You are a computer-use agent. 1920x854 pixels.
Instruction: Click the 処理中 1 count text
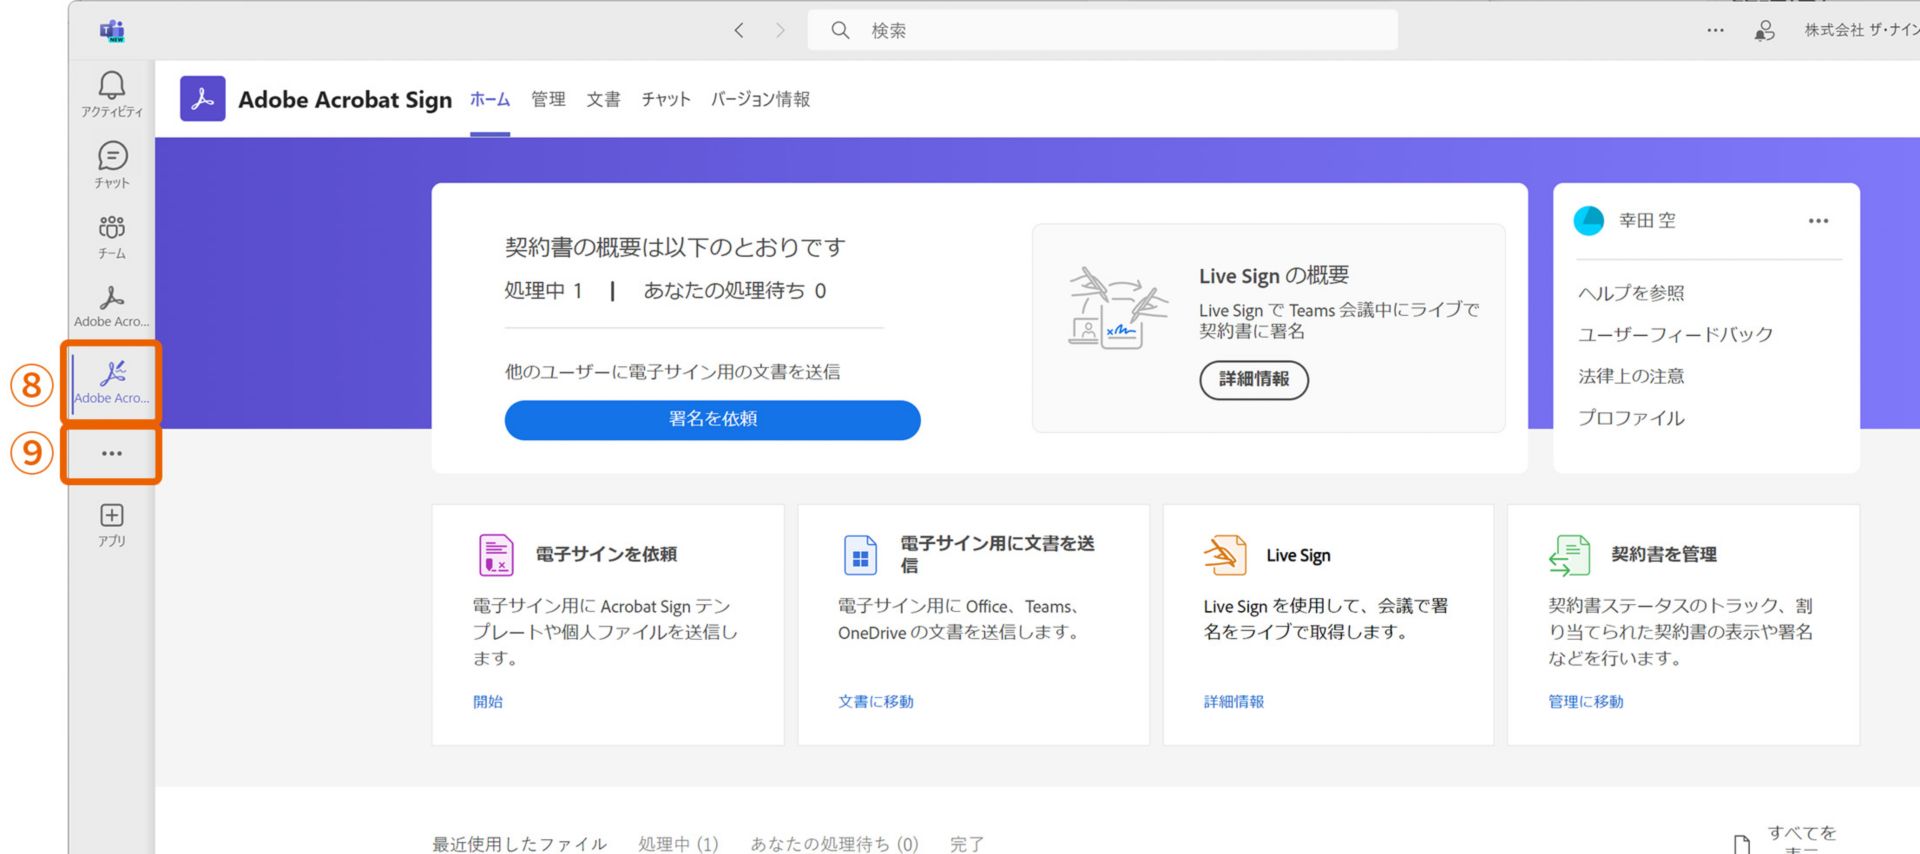[543, 291]
